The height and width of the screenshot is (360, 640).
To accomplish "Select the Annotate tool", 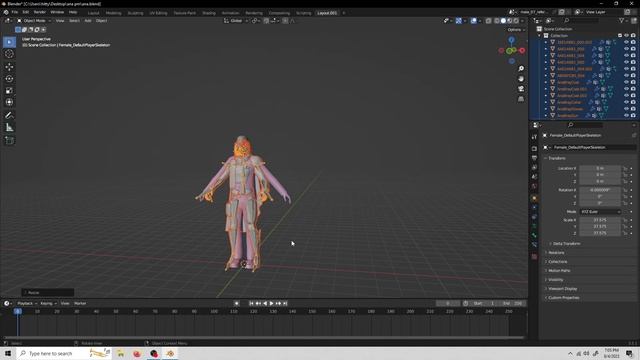I will (9, 116).
